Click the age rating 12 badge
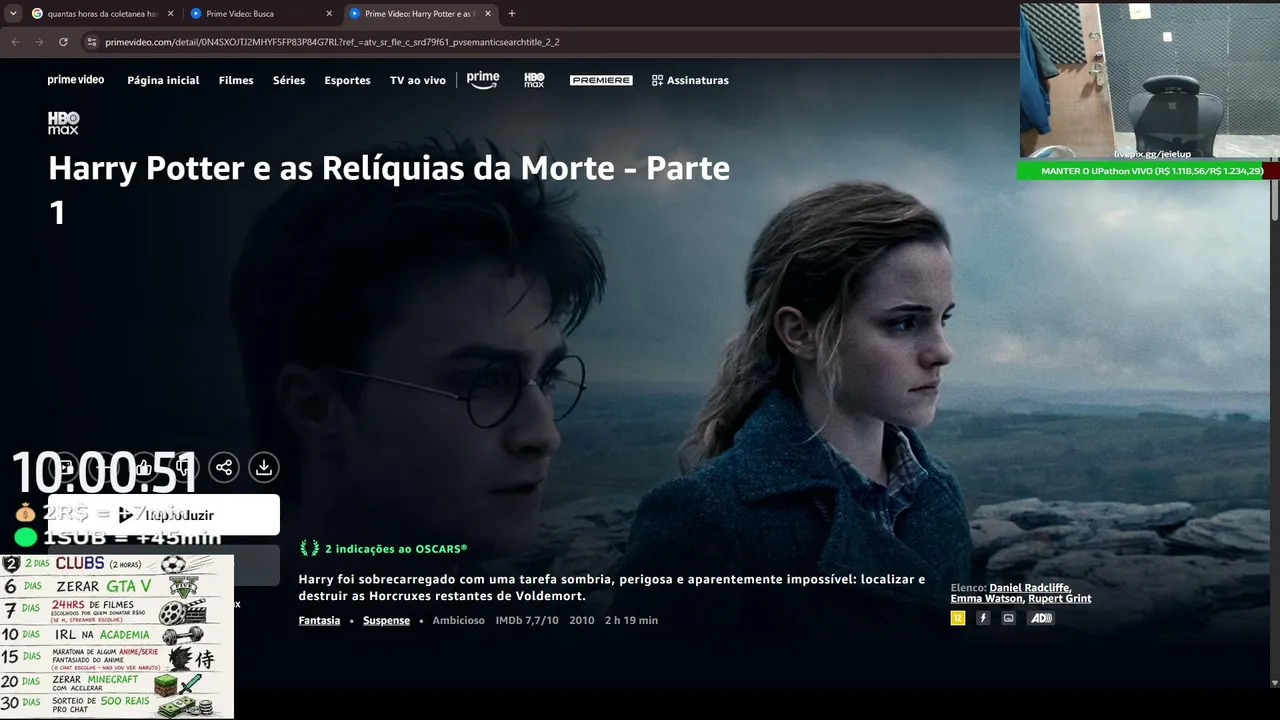Screen dimensions: 1280x720 [958, 618]
